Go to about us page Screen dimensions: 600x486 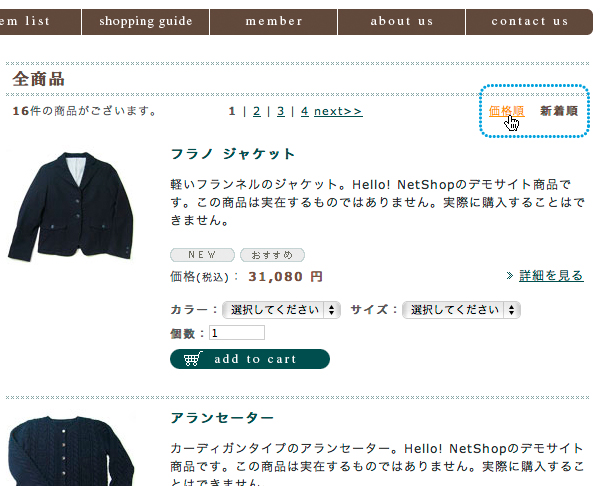[x=401, y=22]
